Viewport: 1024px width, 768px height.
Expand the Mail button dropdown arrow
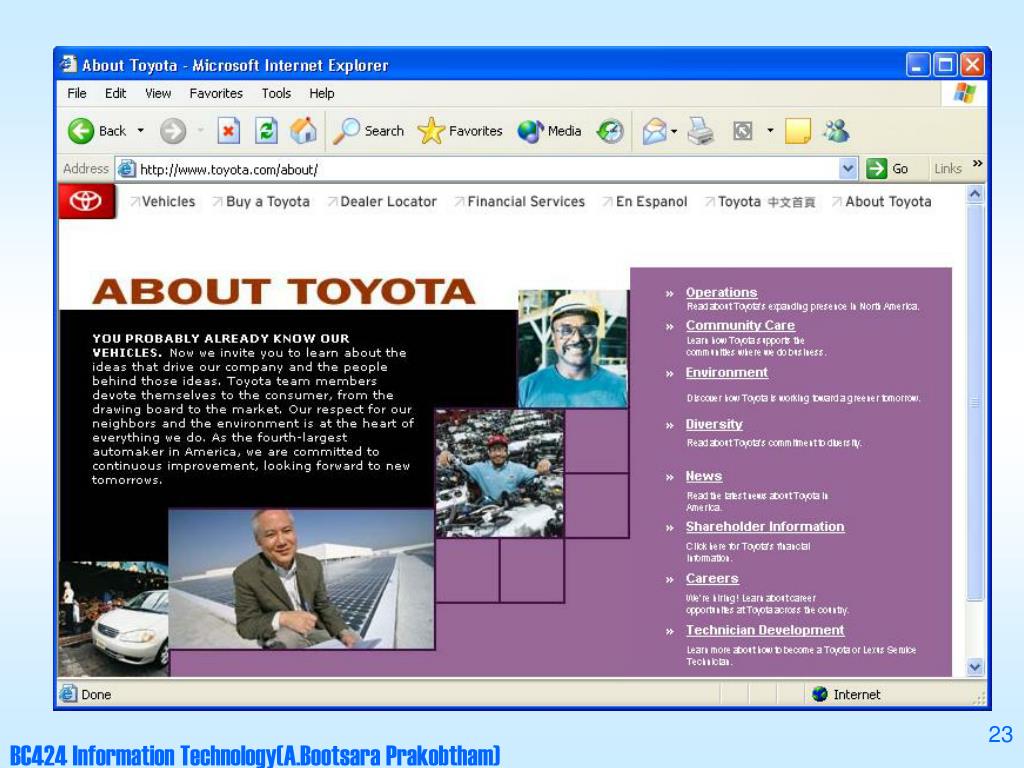[674, 131]
